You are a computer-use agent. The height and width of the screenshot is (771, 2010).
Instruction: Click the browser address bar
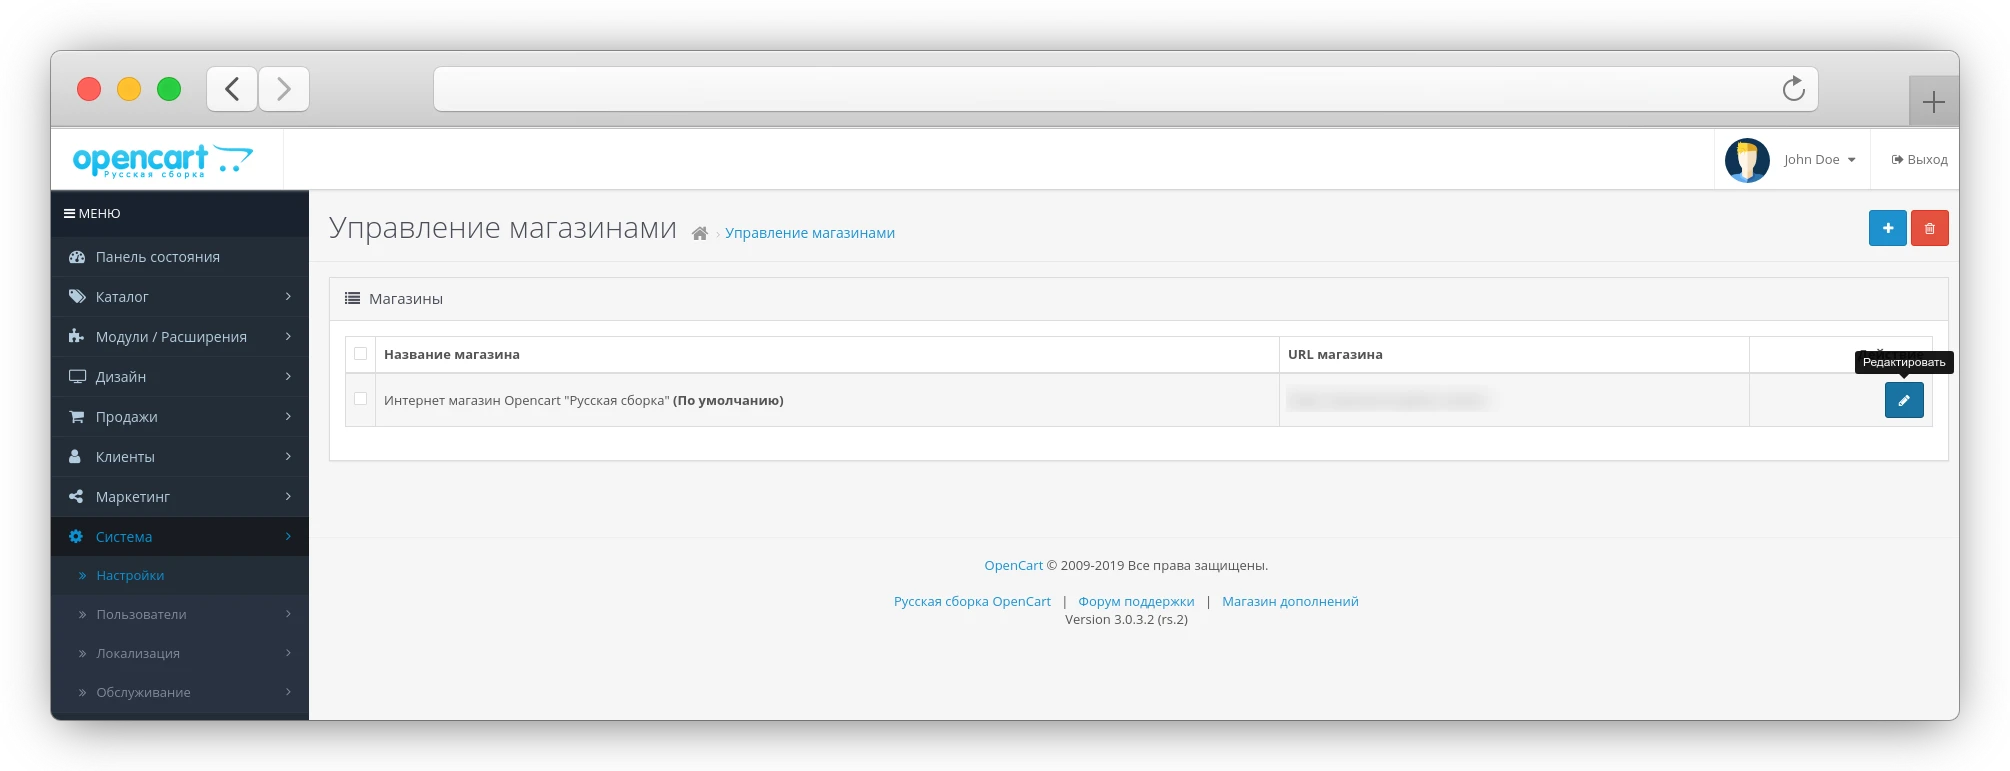[1100, 90]
